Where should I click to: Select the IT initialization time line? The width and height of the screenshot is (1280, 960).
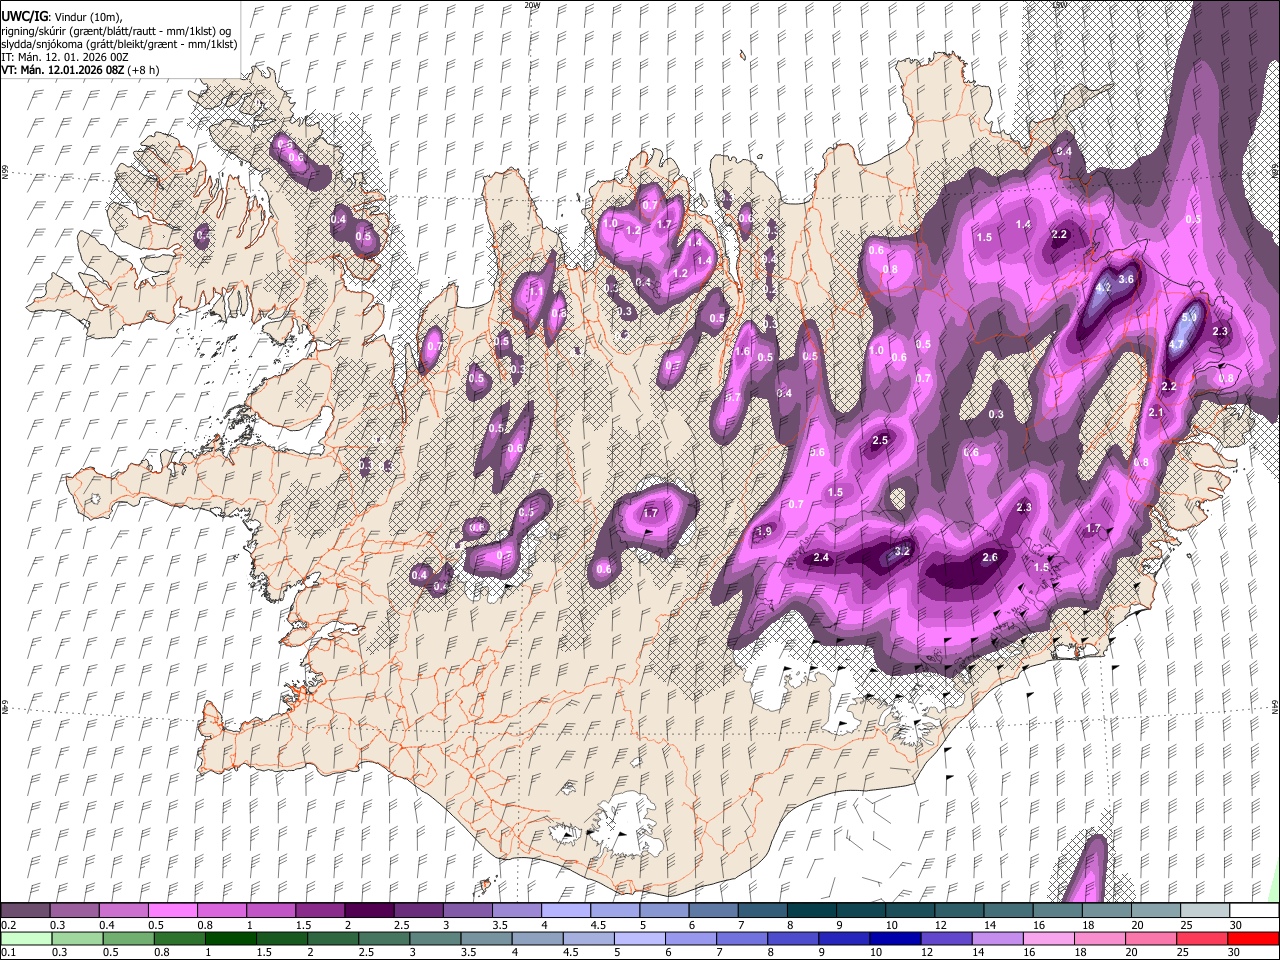tap(64, 57)
